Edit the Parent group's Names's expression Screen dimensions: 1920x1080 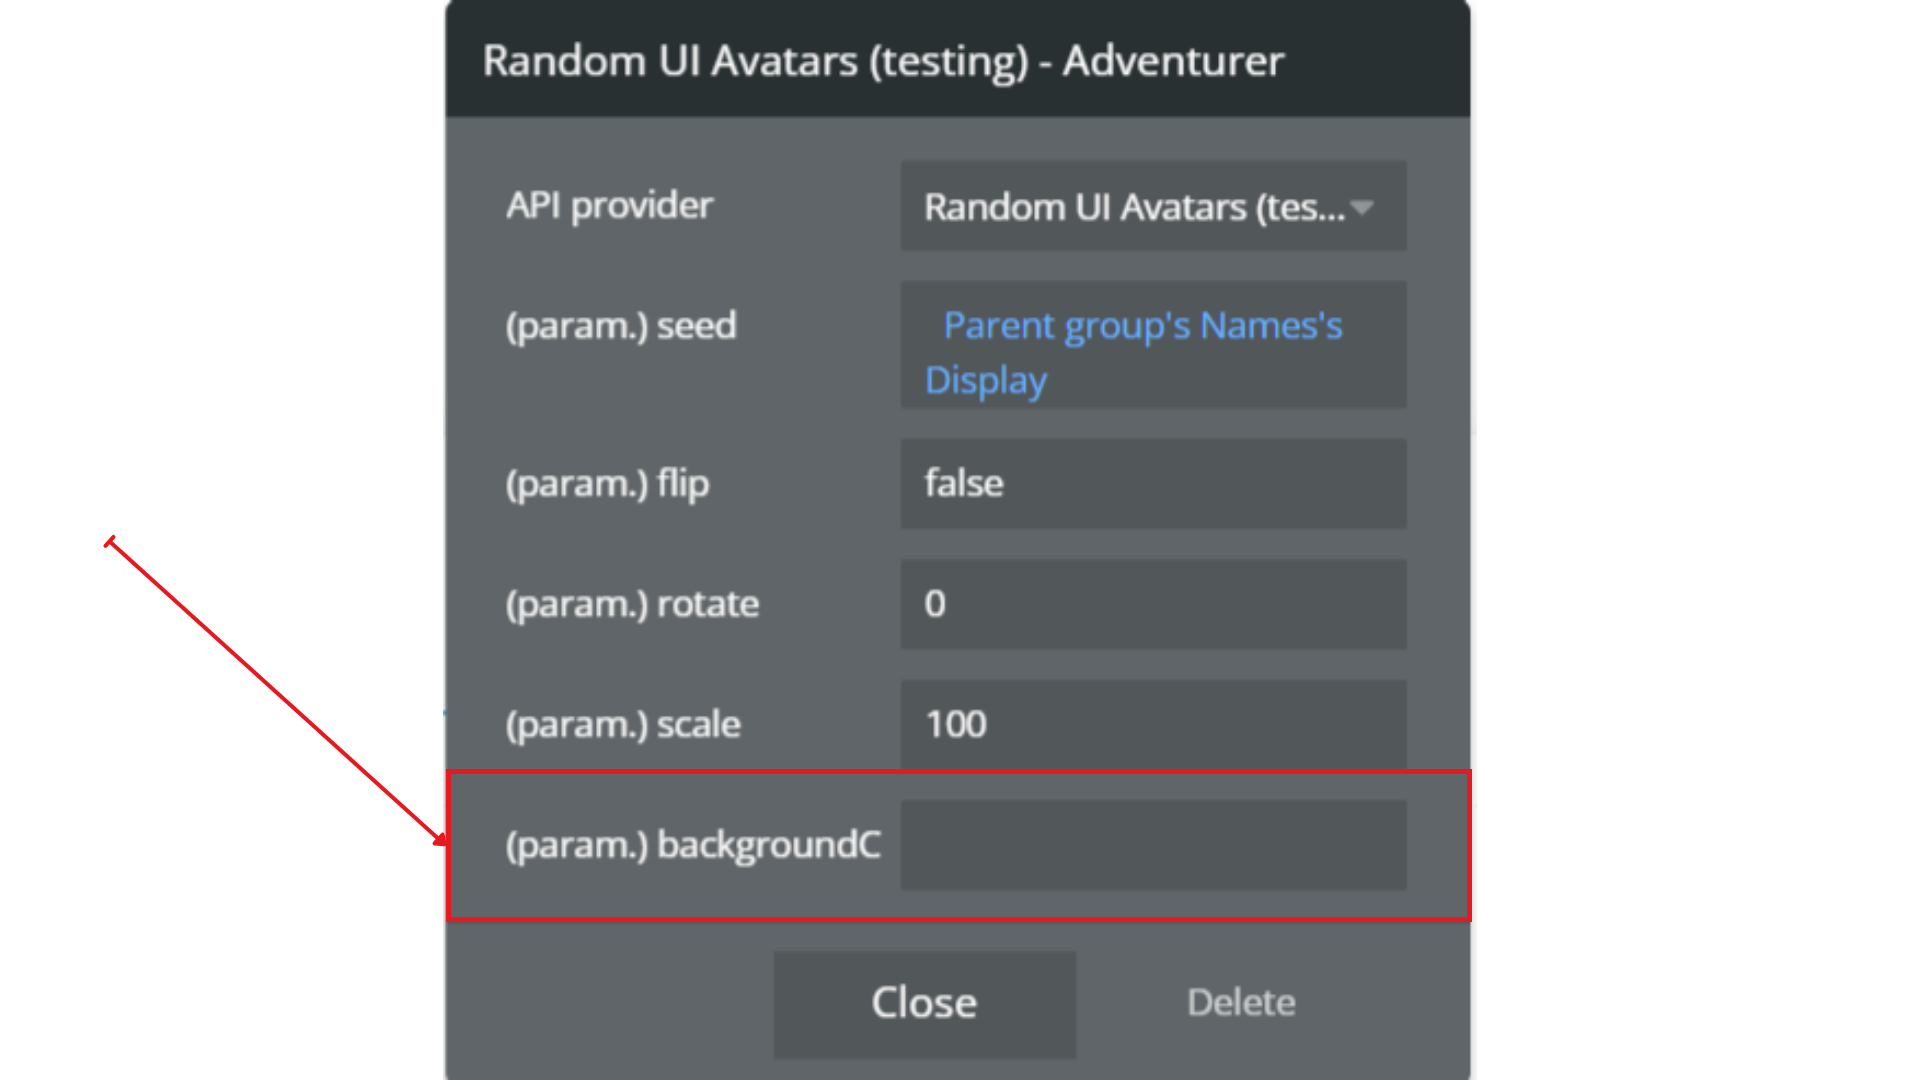(1142, 326)
